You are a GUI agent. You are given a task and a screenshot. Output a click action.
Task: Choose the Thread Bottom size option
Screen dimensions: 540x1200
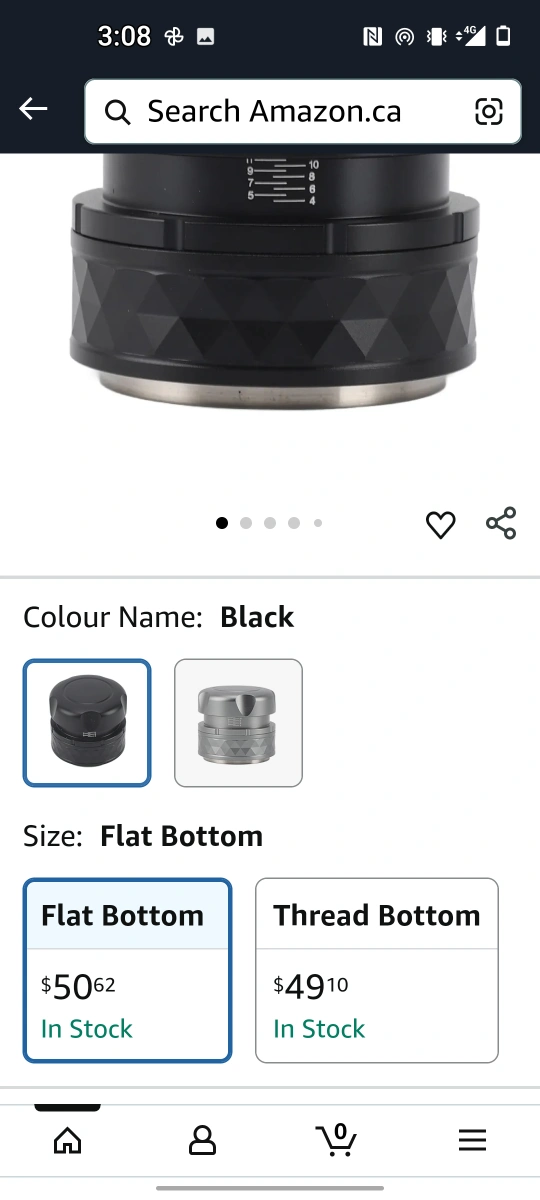tap(377, 970)
